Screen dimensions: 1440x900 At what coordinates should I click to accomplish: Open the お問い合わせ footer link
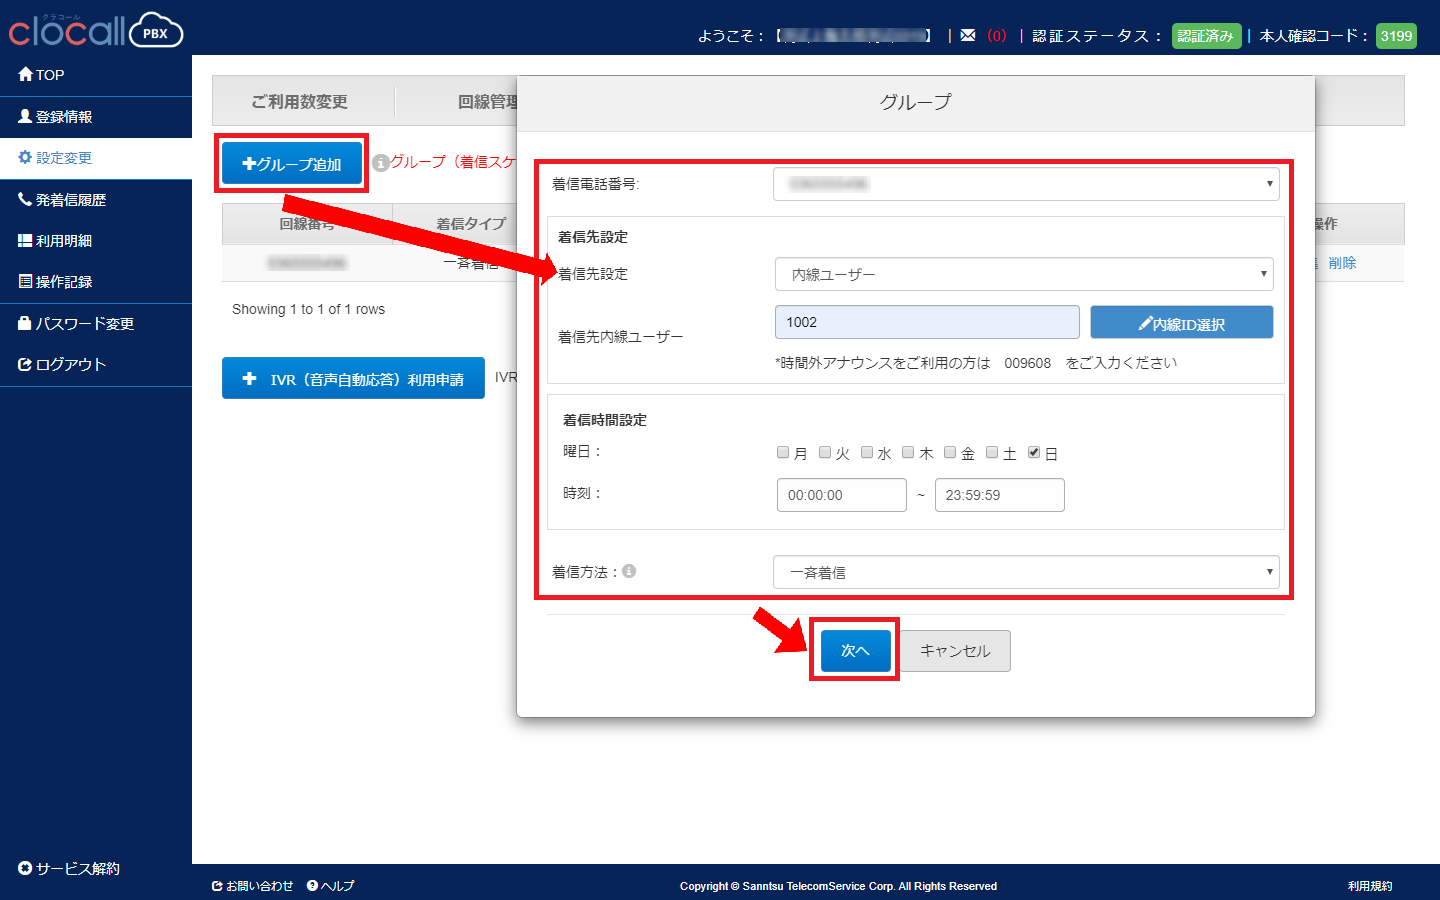point(252,886)
